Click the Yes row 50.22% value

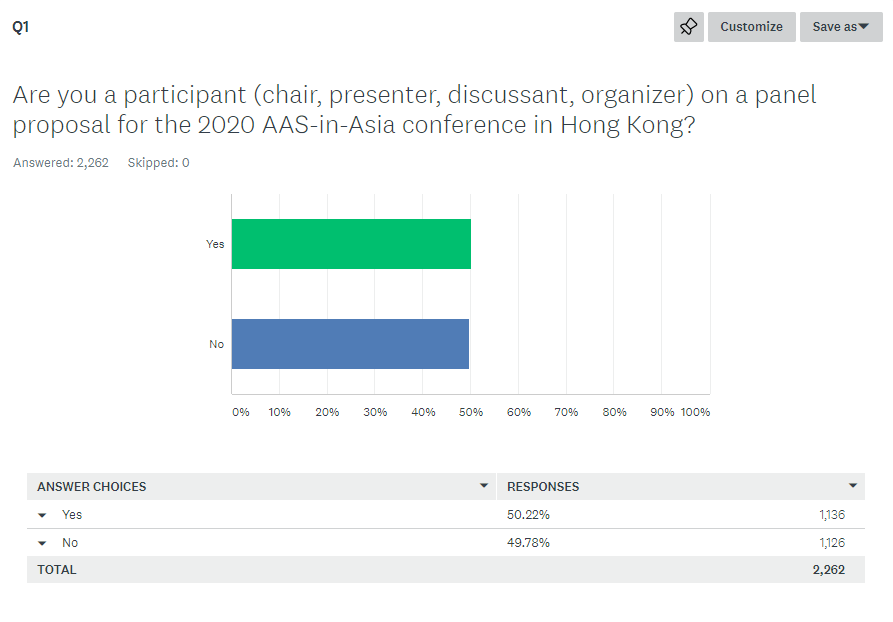click(528, 515)
